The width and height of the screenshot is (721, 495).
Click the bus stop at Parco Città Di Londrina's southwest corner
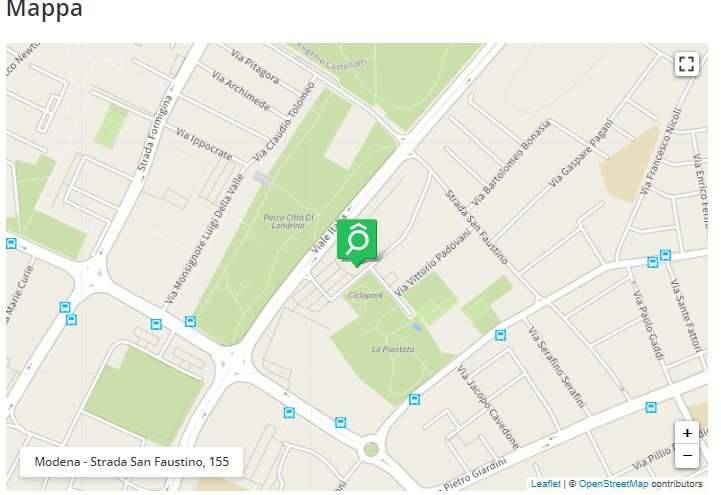click(x=190, y=321)
